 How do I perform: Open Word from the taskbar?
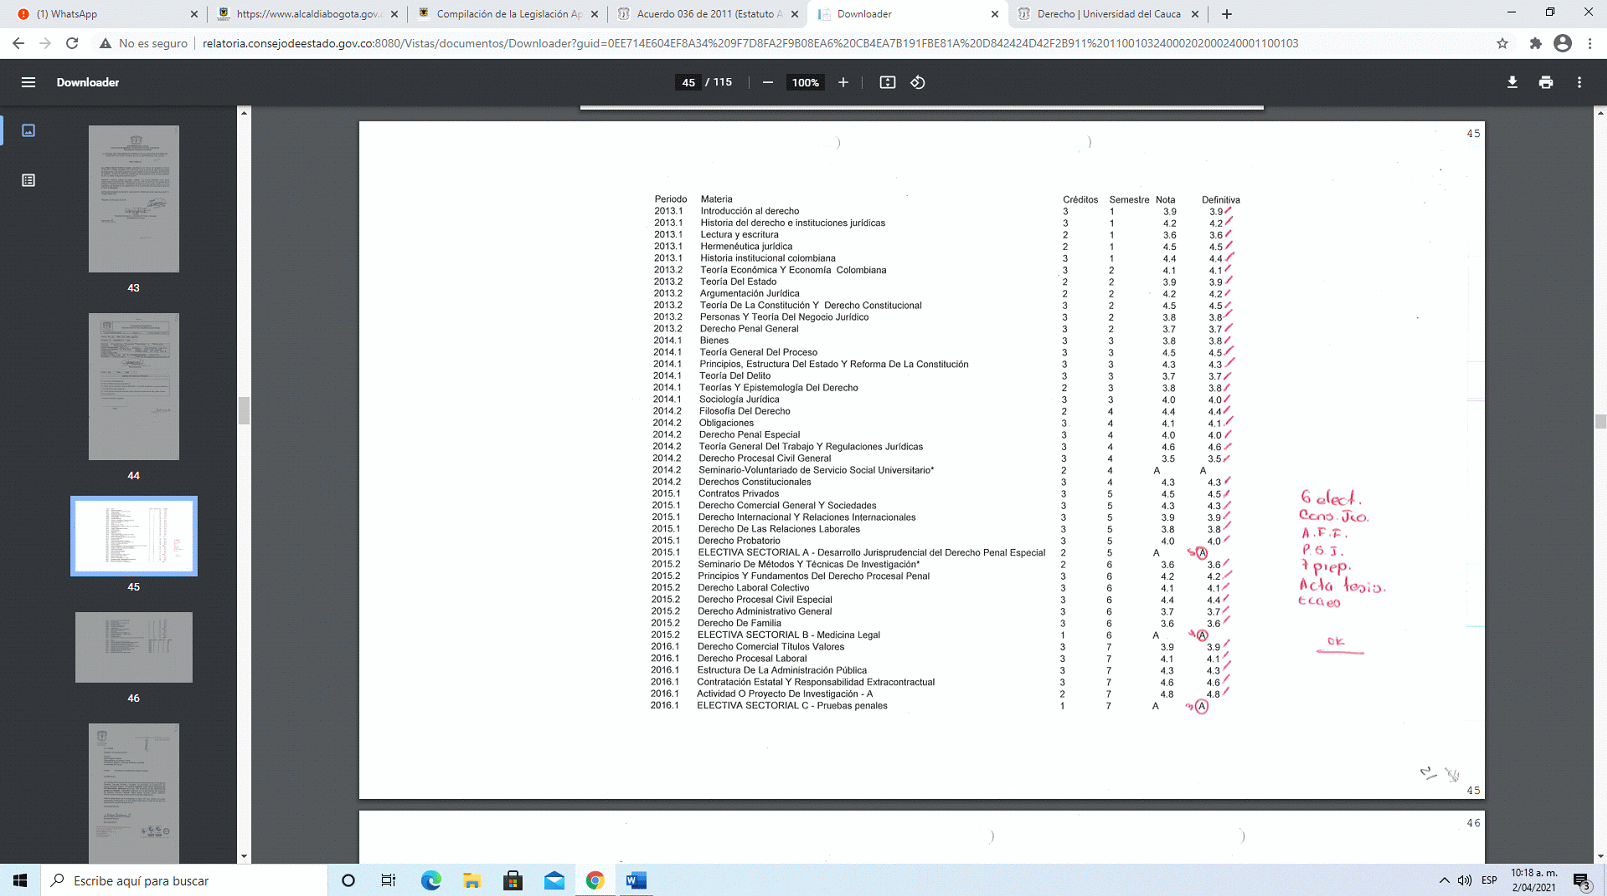tap(636, 880)
